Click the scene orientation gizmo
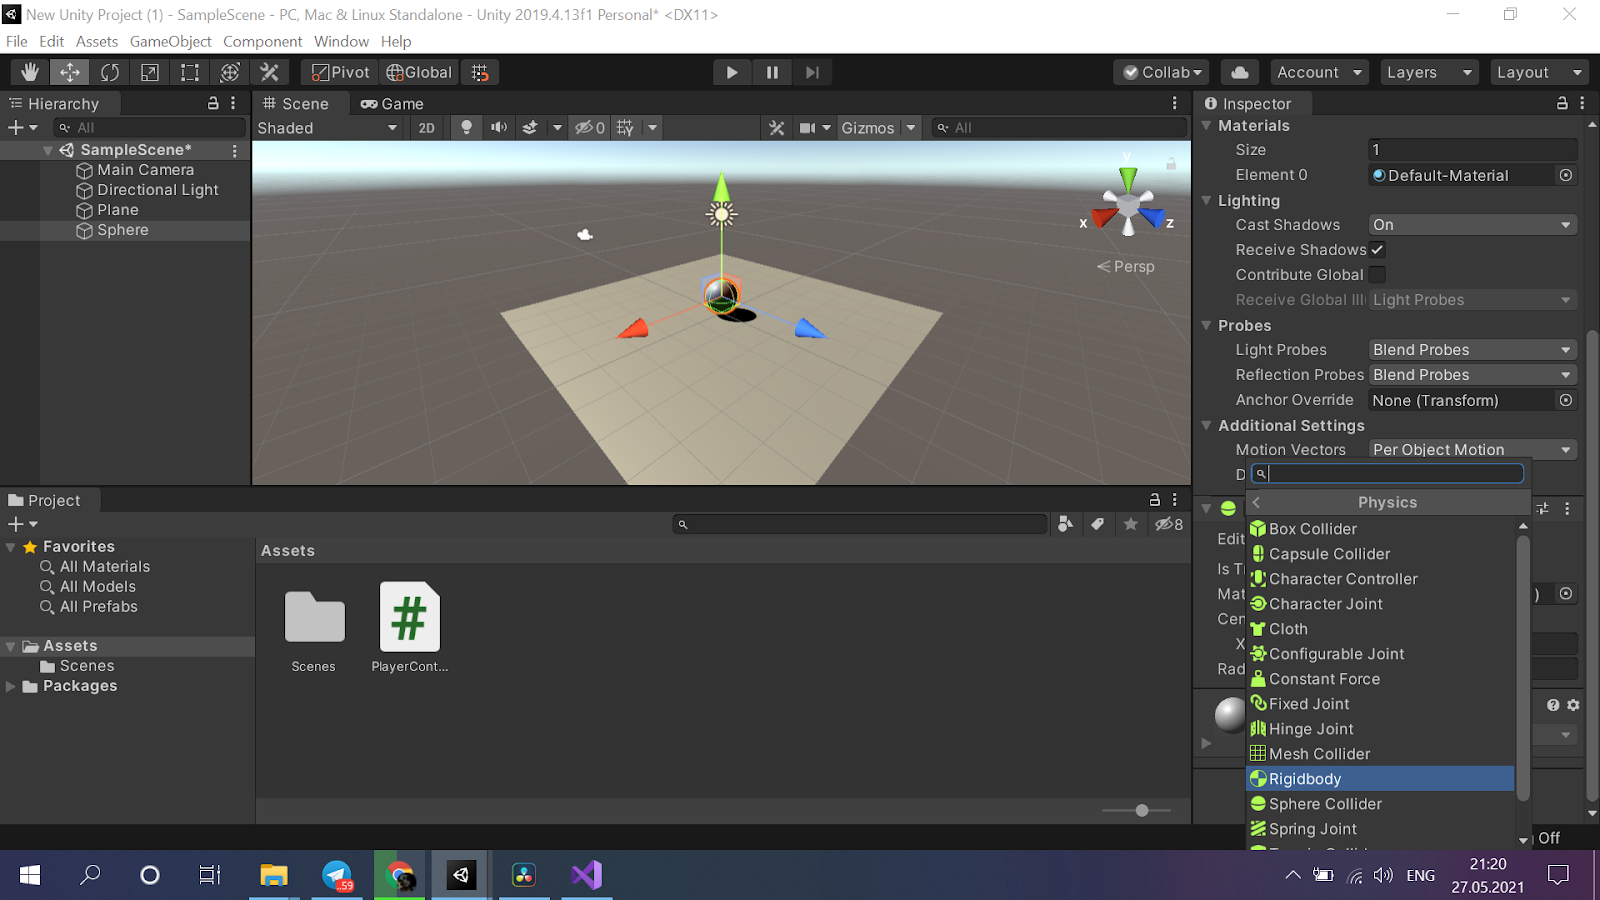This screenshot has height=900, width=1600. [x=1128, y=203]
